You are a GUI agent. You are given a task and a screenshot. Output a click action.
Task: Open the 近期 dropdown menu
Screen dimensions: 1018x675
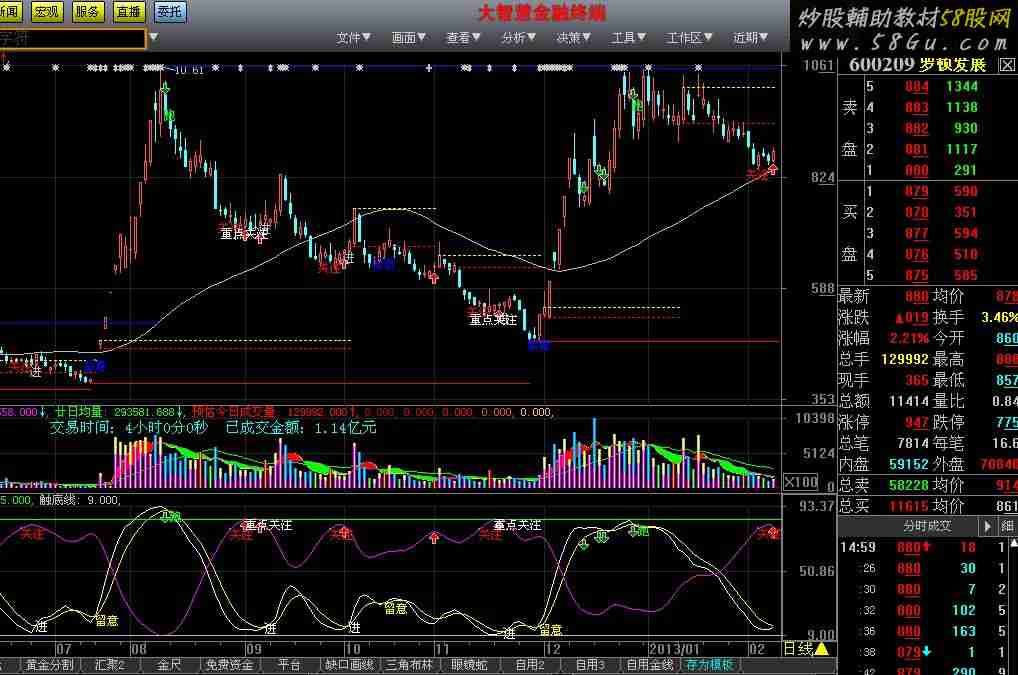751,38
